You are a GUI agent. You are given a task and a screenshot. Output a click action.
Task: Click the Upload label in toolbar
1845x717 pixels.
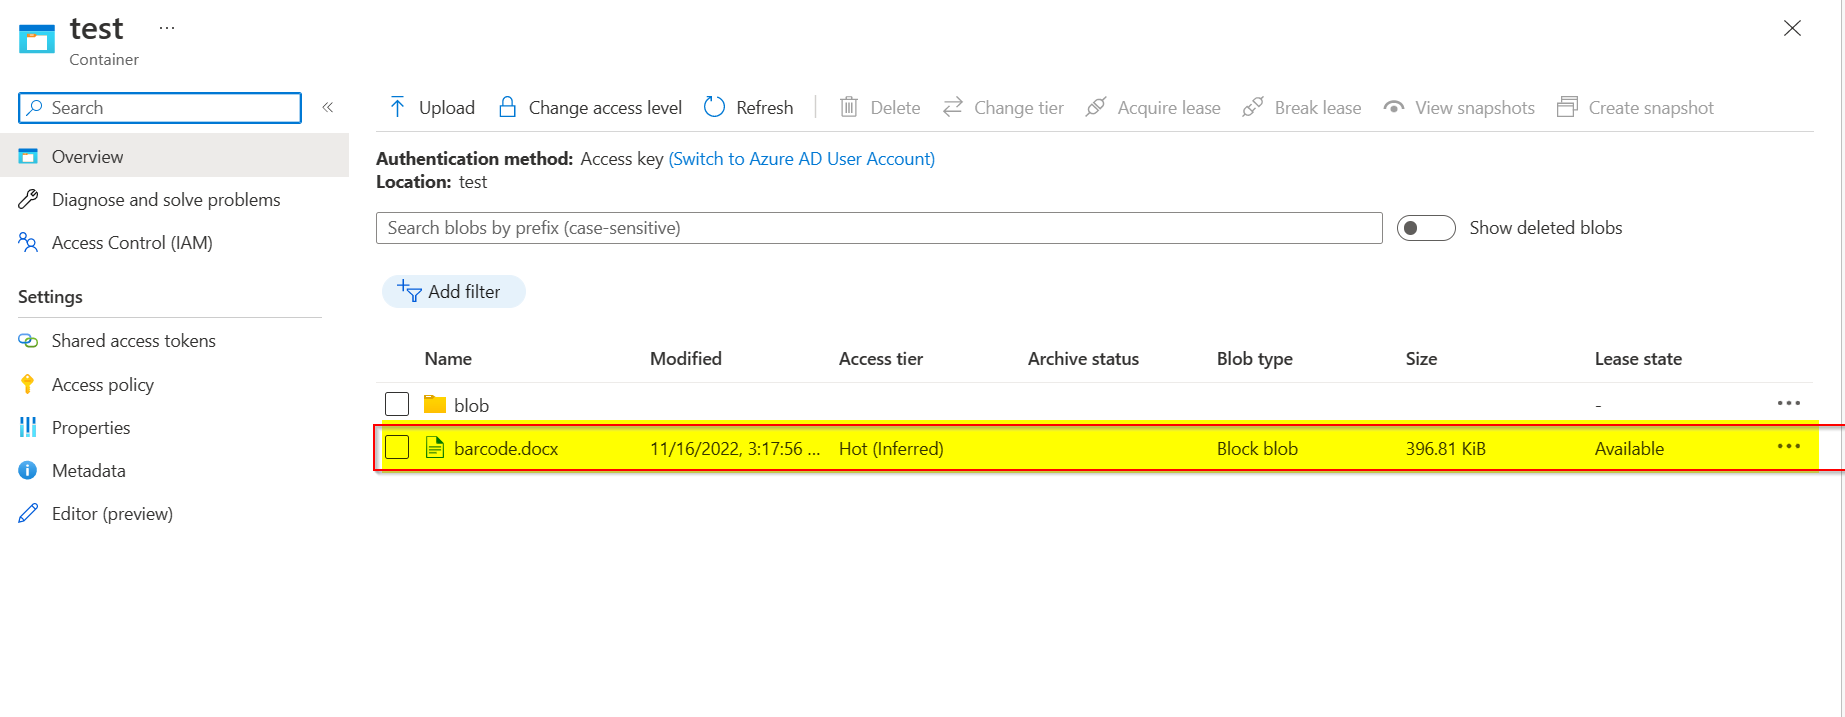[447, 108]
